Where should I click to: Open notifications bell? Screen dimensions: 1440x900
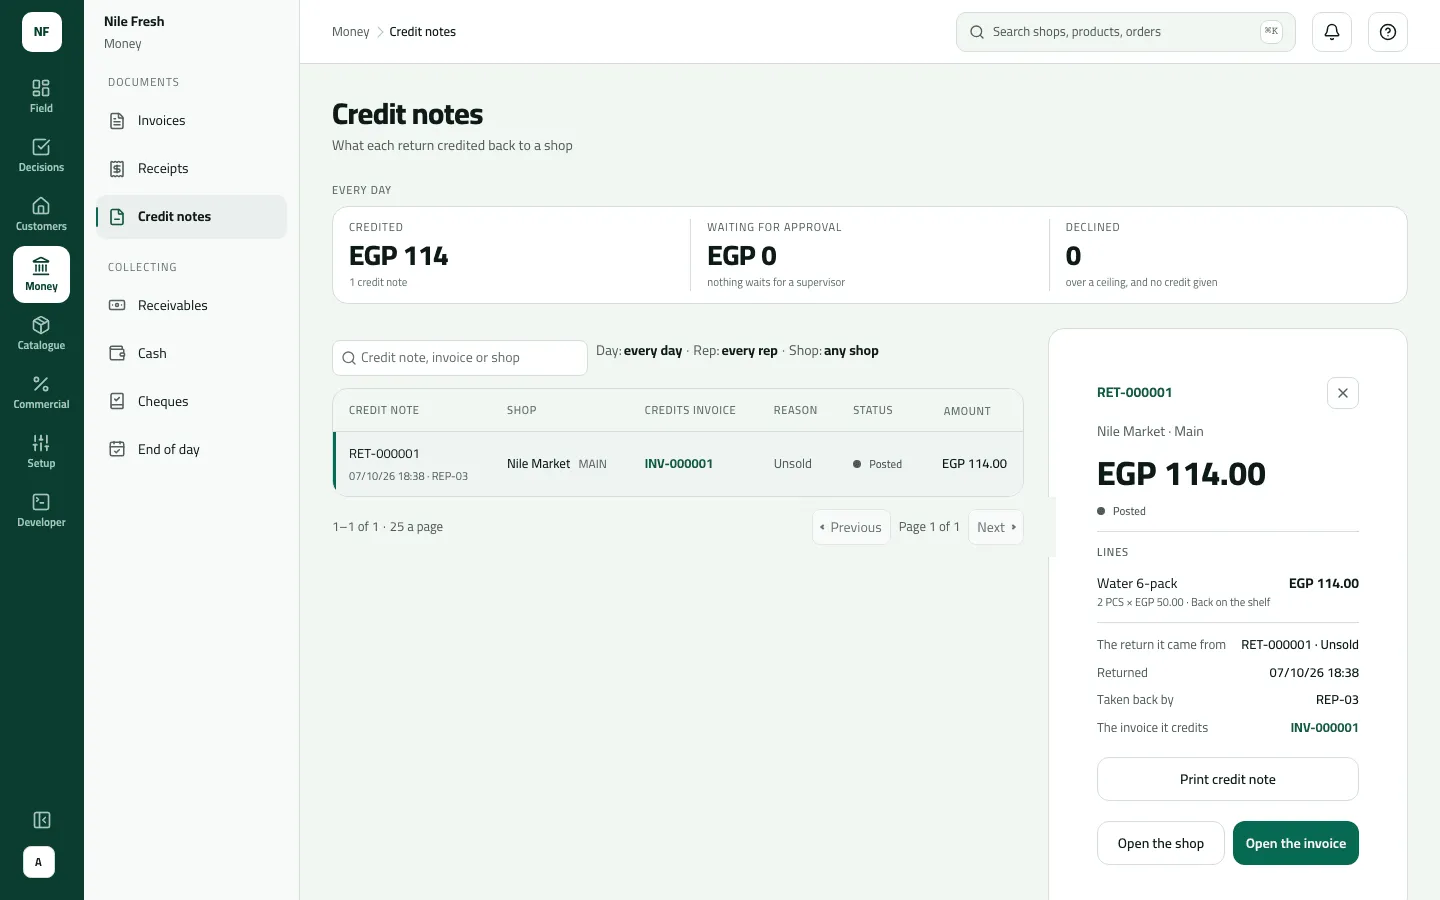tap(1332, 32)
